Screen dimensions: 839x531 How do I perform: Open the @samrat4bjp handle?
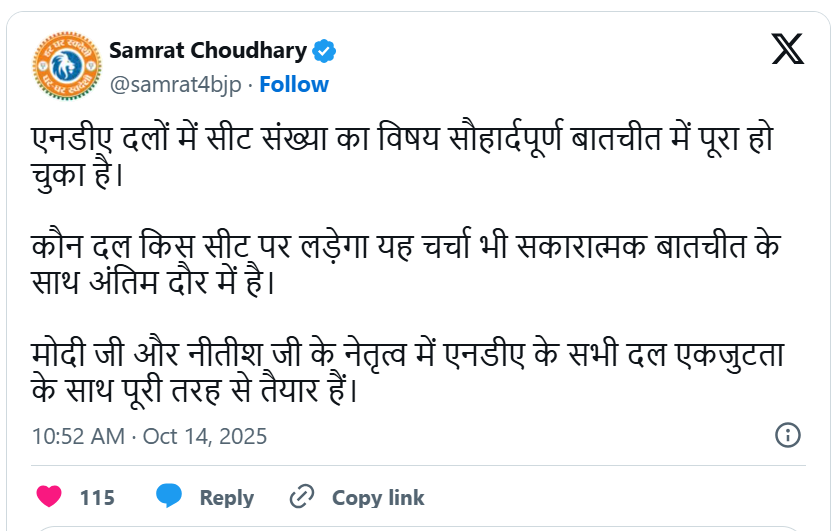[174, 84]
